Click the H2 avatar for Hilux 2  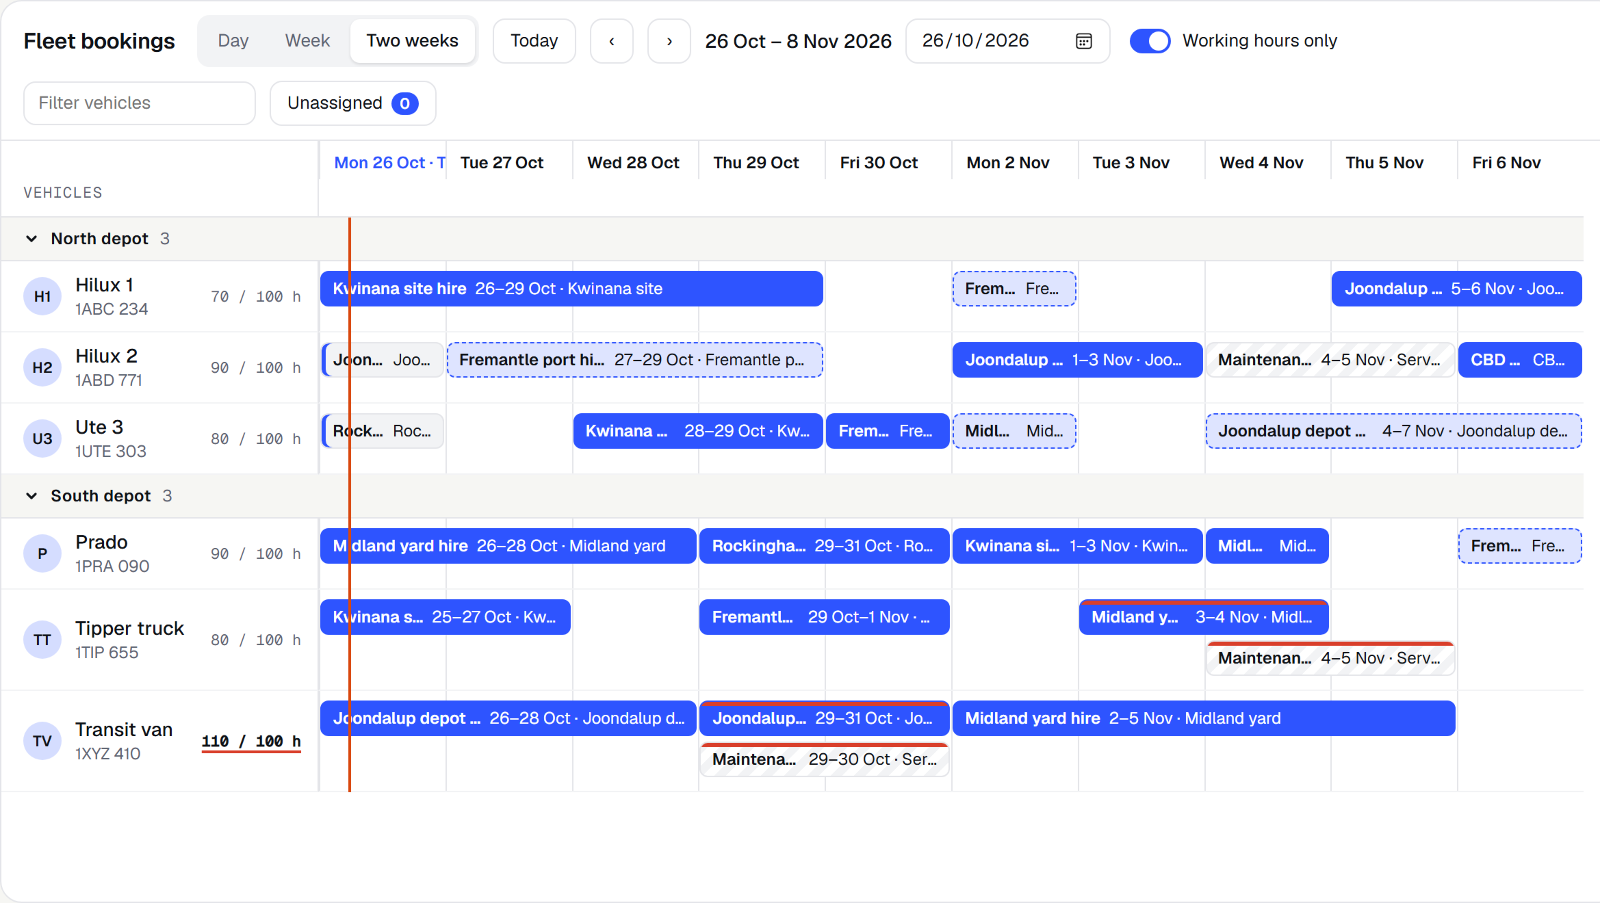coord(42,367)
